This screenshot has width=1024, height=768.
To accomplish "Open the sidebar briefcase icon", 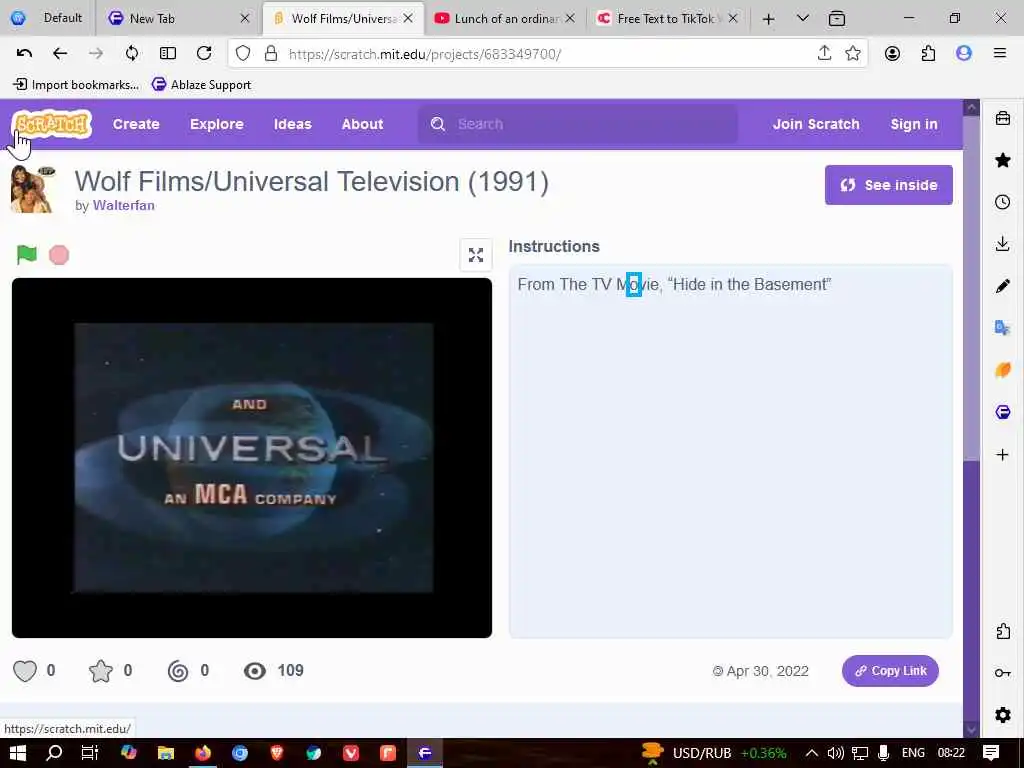I will (1002, 118).
